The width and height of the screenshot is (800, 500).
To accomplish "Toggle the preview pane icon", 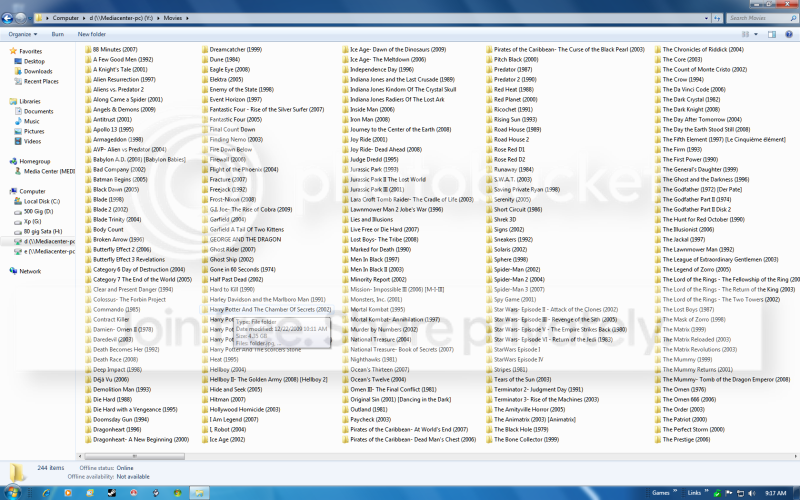I will [x=771, y=34].
